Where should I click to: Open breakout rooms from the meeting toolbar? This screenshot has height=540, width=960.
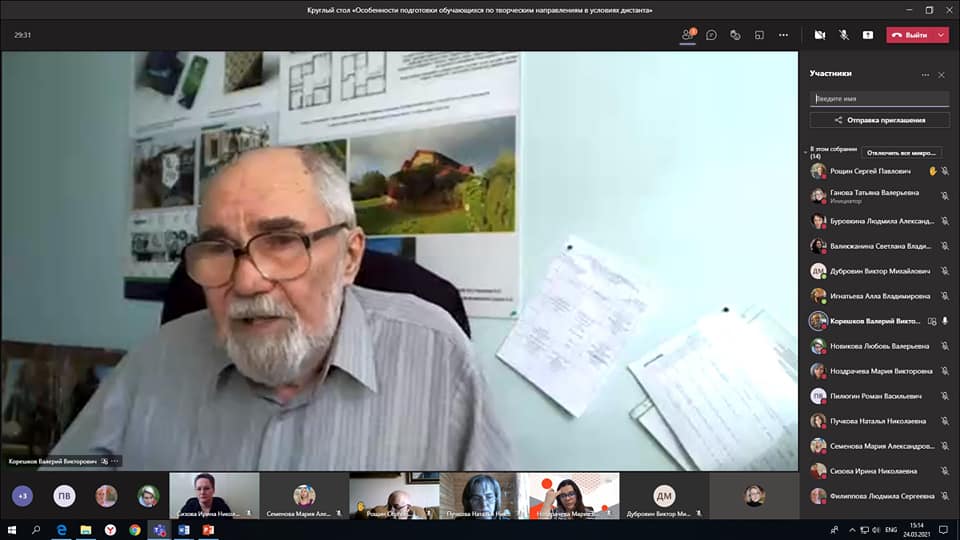[759, 34]
